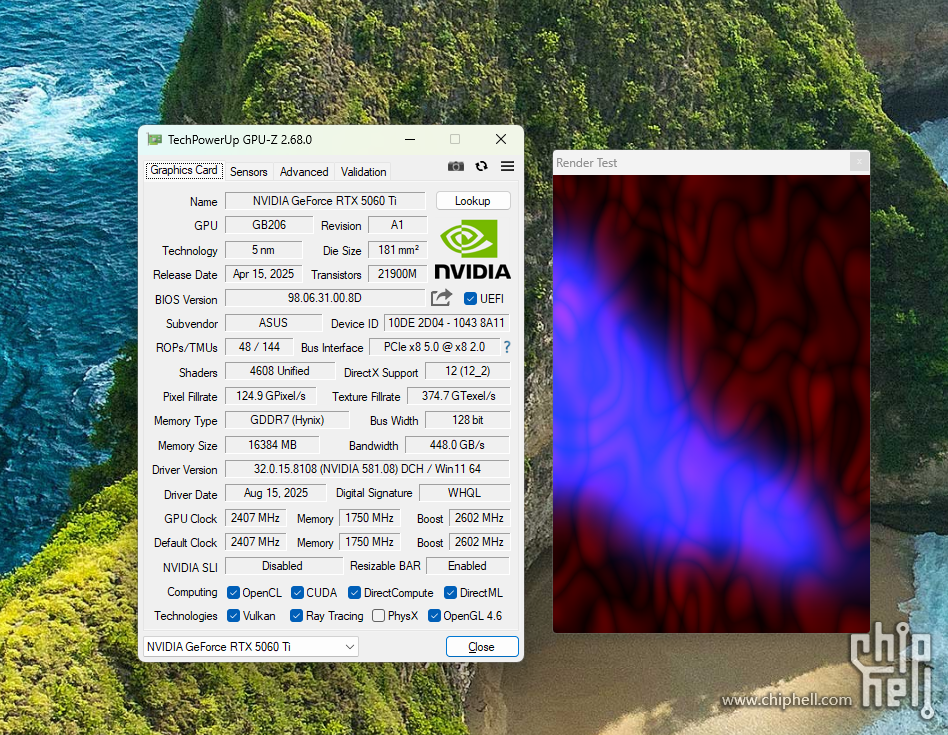Click the NVIDIA SLI value Disabled
948x735 pixels.
282,566
